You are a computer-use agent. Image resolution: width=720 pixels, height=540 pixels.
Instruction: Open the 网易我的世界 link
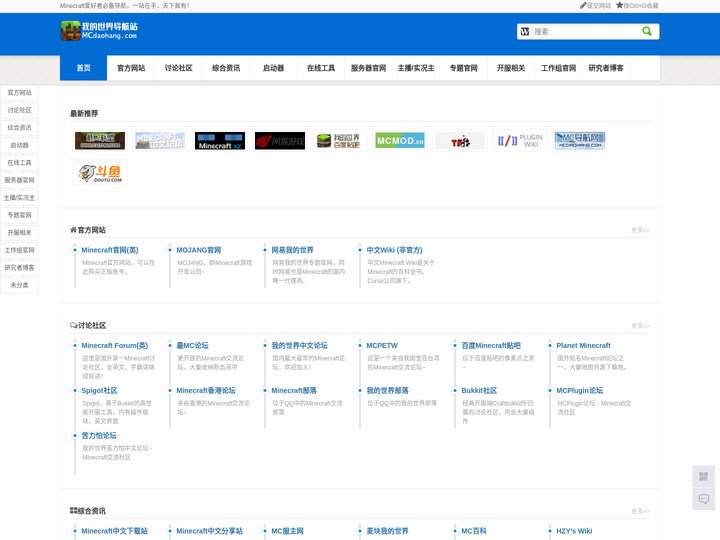[x=292, y=250]
